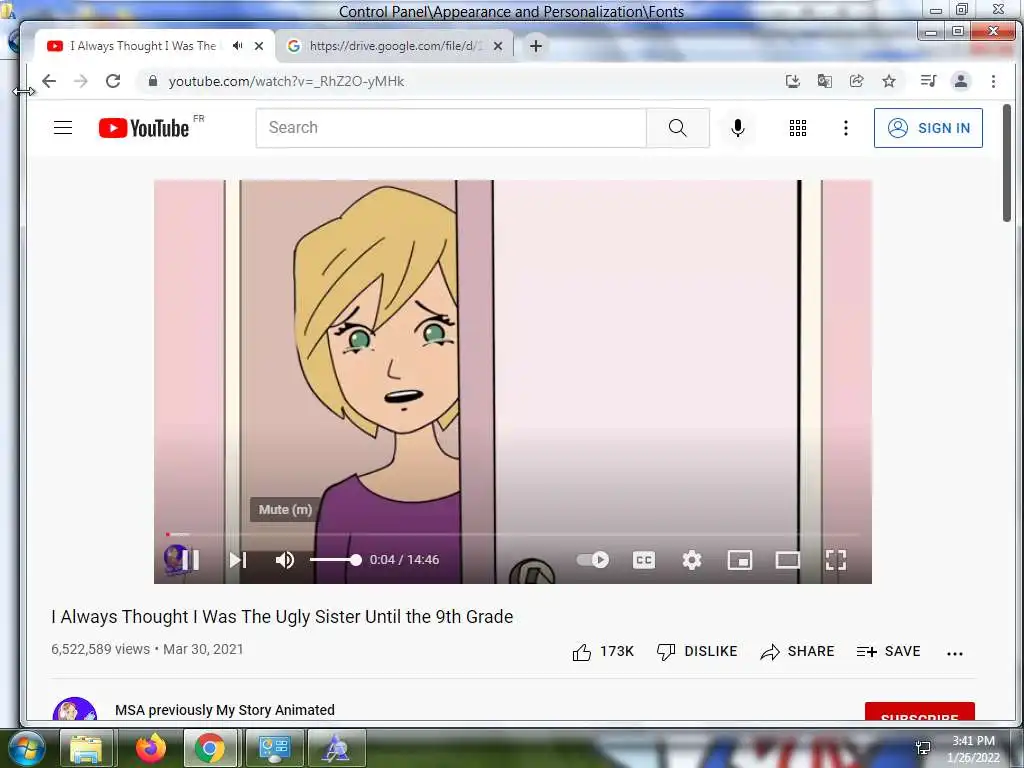Image resolution: width=1024 pixels, height=768 pixels.
Task: Click the YouTube logo
Action: click(144, 128)
